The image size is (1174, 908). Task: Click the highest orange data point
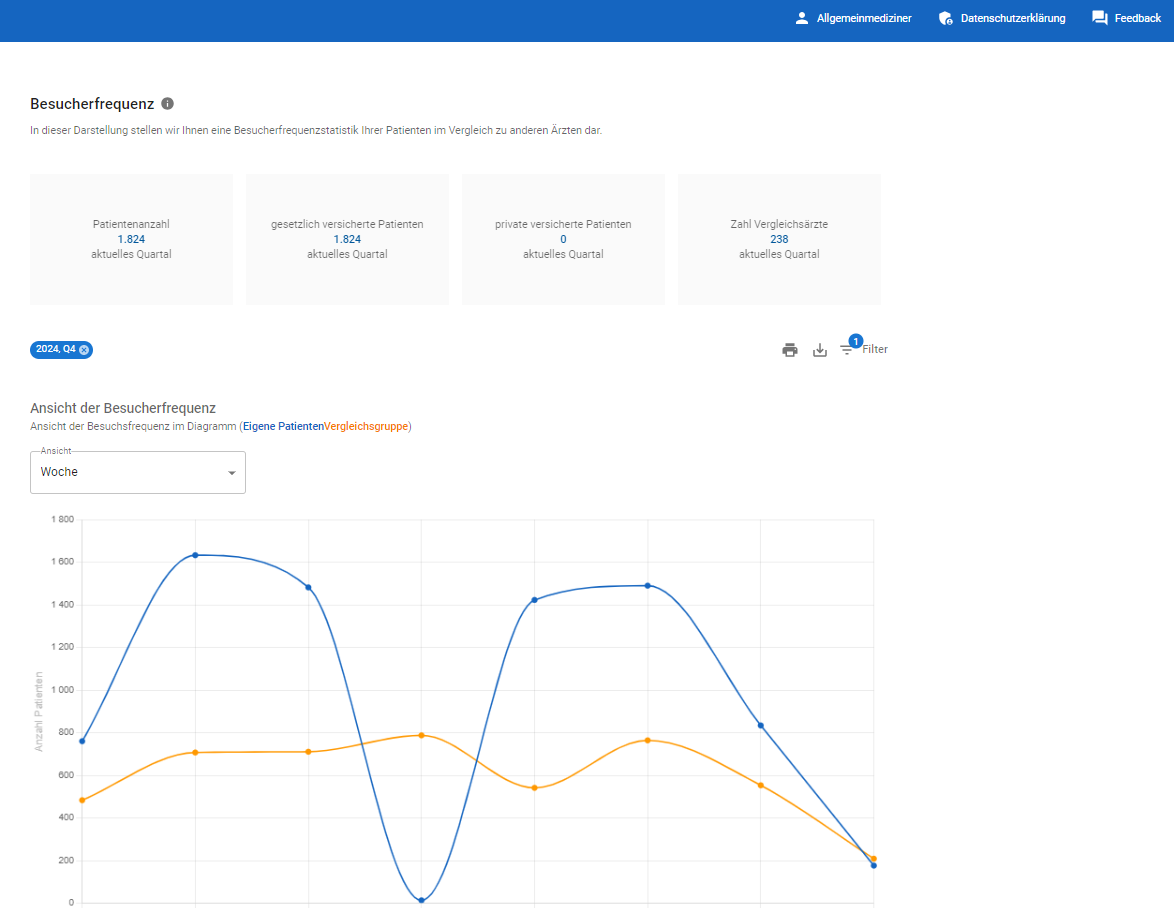coord(421,735)
